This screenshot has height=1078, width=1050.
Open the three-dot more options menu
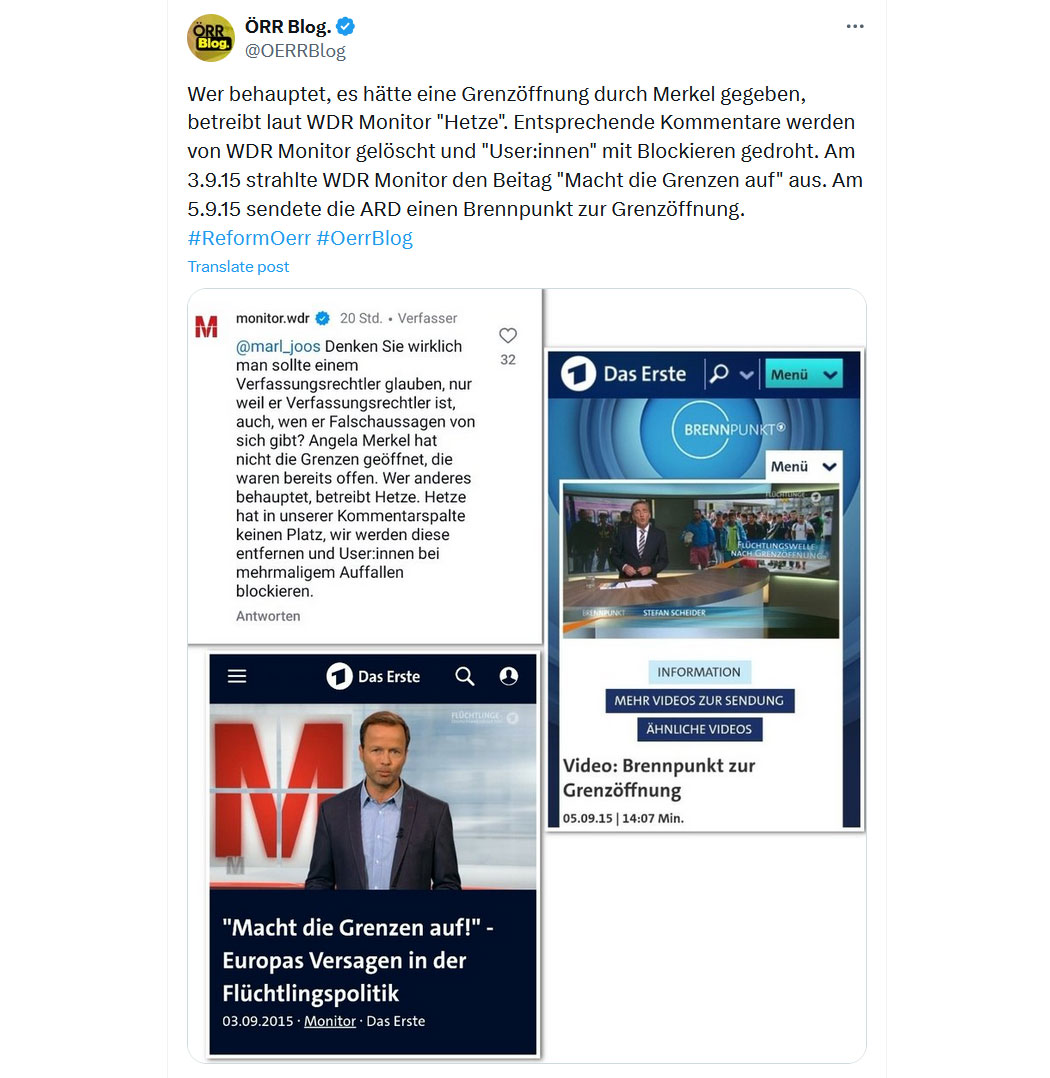point(855,26)
